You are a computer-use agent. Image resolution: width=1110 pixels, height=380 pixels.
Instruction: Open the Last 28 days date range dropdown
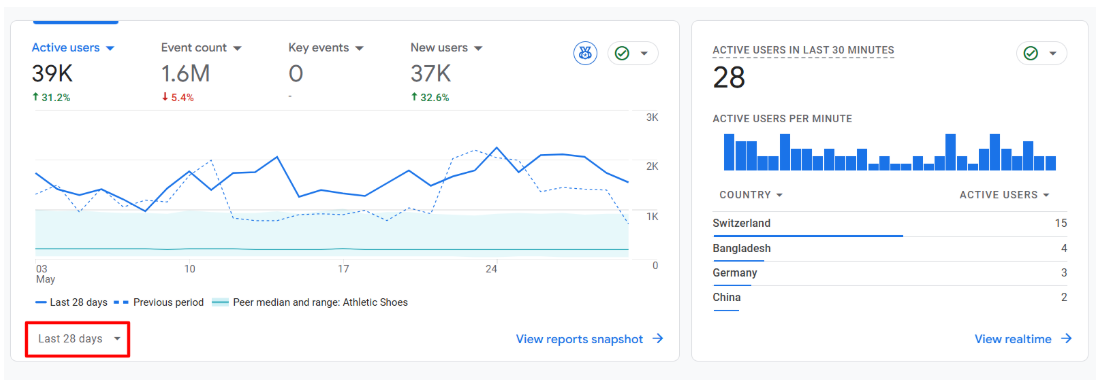[x=79, y=339]
